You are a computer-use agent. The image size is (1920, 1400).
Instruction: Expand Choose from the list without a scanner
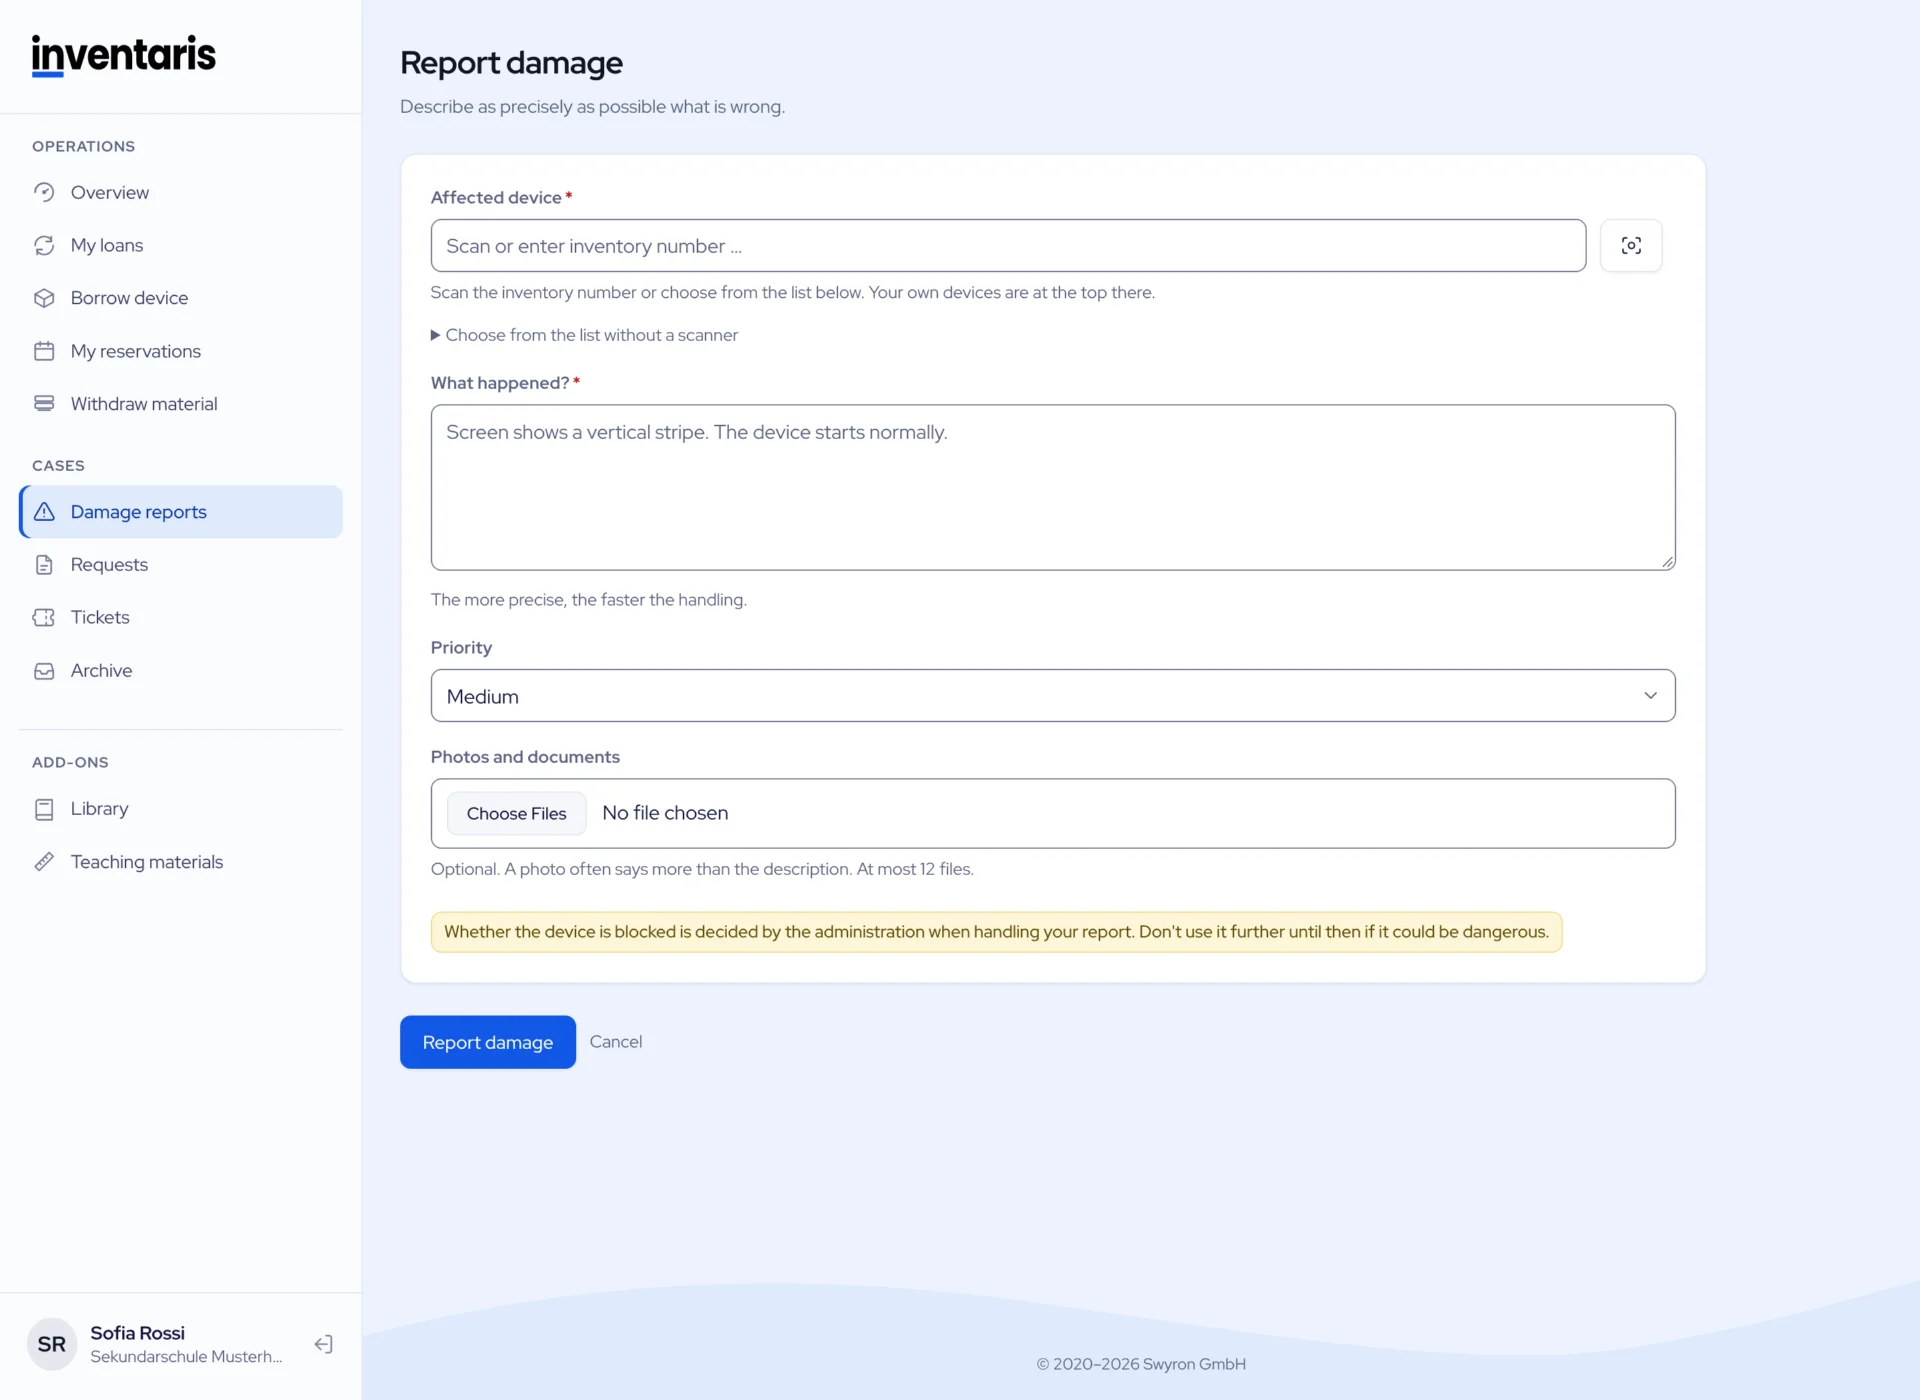(585, 335)
